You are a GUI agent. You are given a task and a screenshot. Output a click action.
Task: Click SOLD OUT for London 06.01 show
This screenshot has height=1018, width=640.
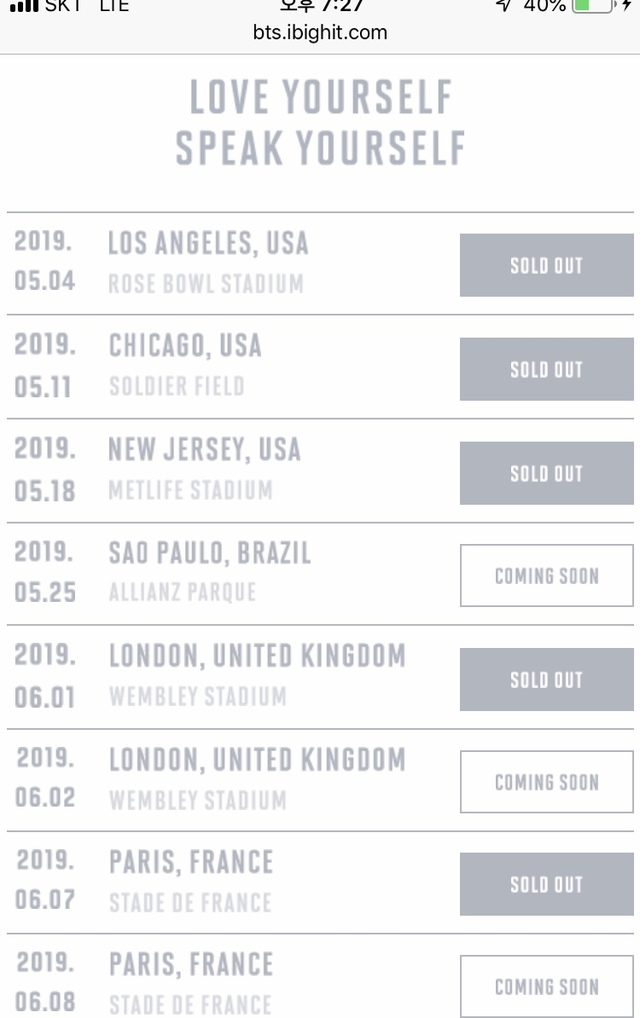click(546, 680)
